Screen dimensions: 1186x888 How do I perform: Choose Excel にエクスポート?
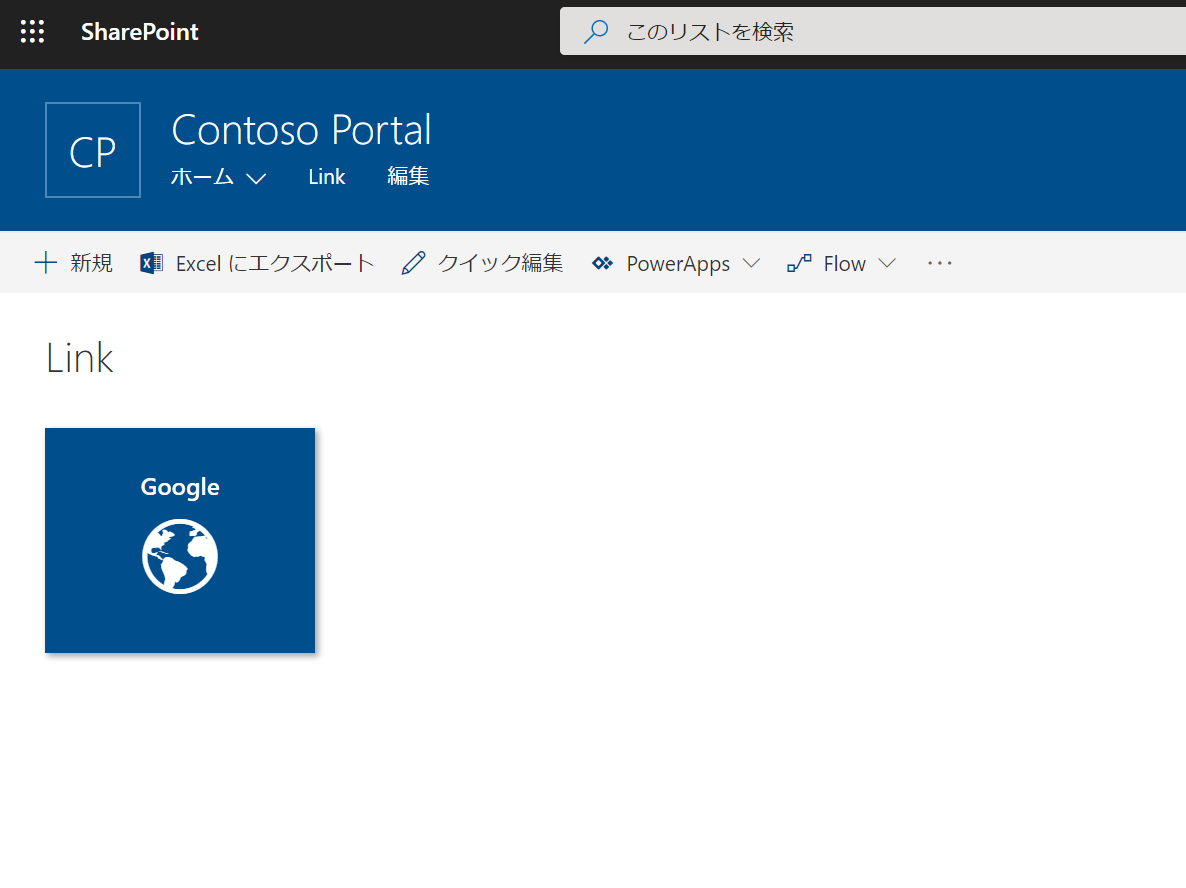tap(275, 263)
